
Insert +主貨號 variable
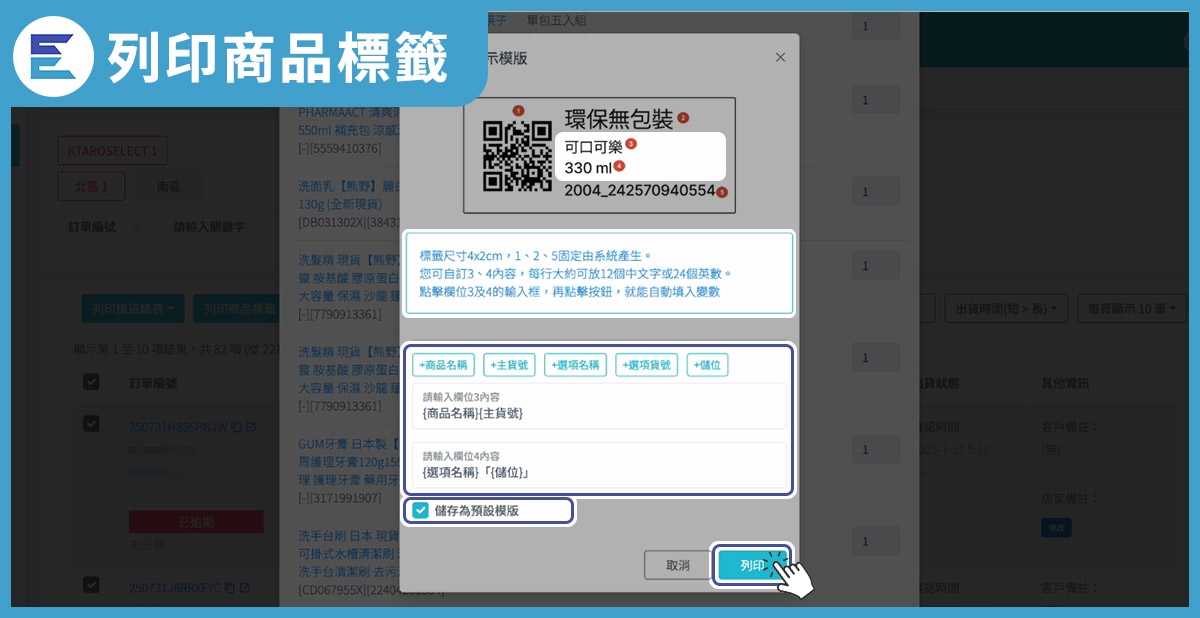coord(508,365)
